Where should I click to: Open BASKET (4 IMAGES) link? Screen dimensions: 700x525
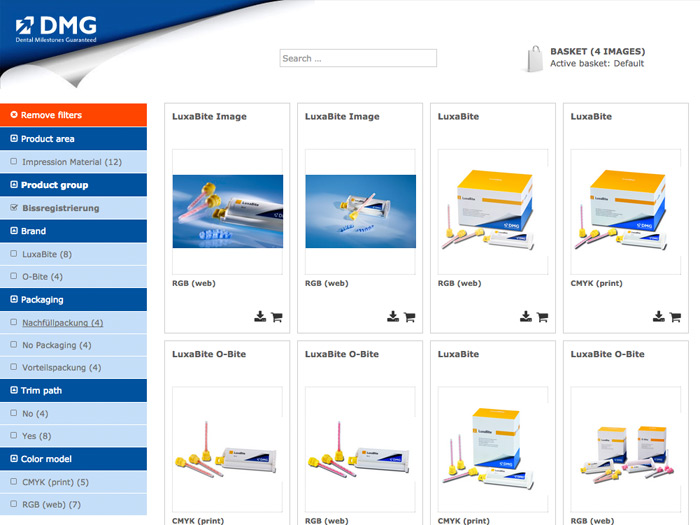pyautogui.click(x=597, y=51)
